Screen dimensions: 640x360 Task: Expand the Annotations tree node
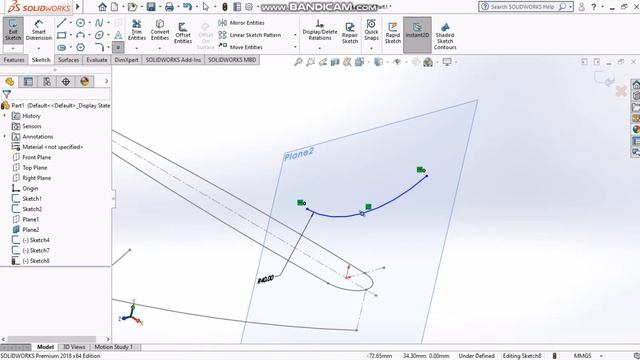5,136
